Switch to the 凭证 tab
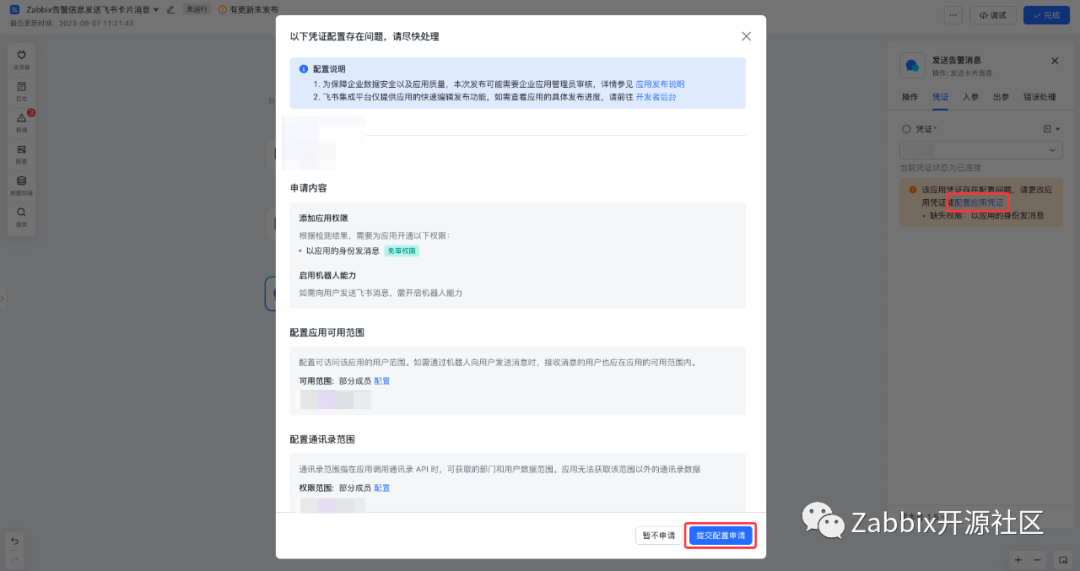 pyautogui.click(x=940, y=97)
